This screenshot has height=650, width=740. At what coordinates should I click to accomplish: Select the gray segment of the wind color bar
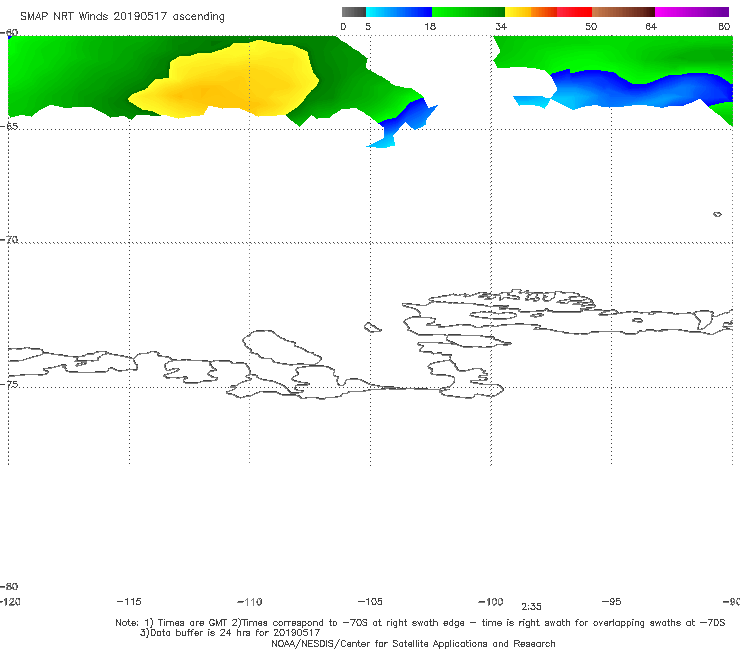coord(354,12)
